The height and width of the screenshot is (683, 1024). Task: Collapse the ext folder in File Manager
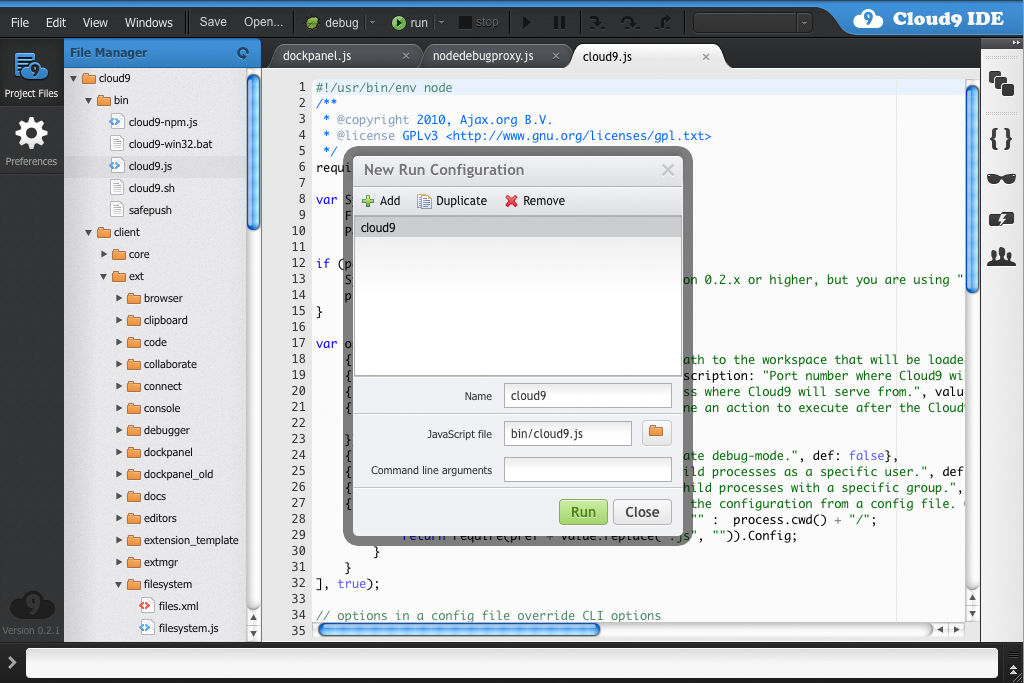point(101,276)
